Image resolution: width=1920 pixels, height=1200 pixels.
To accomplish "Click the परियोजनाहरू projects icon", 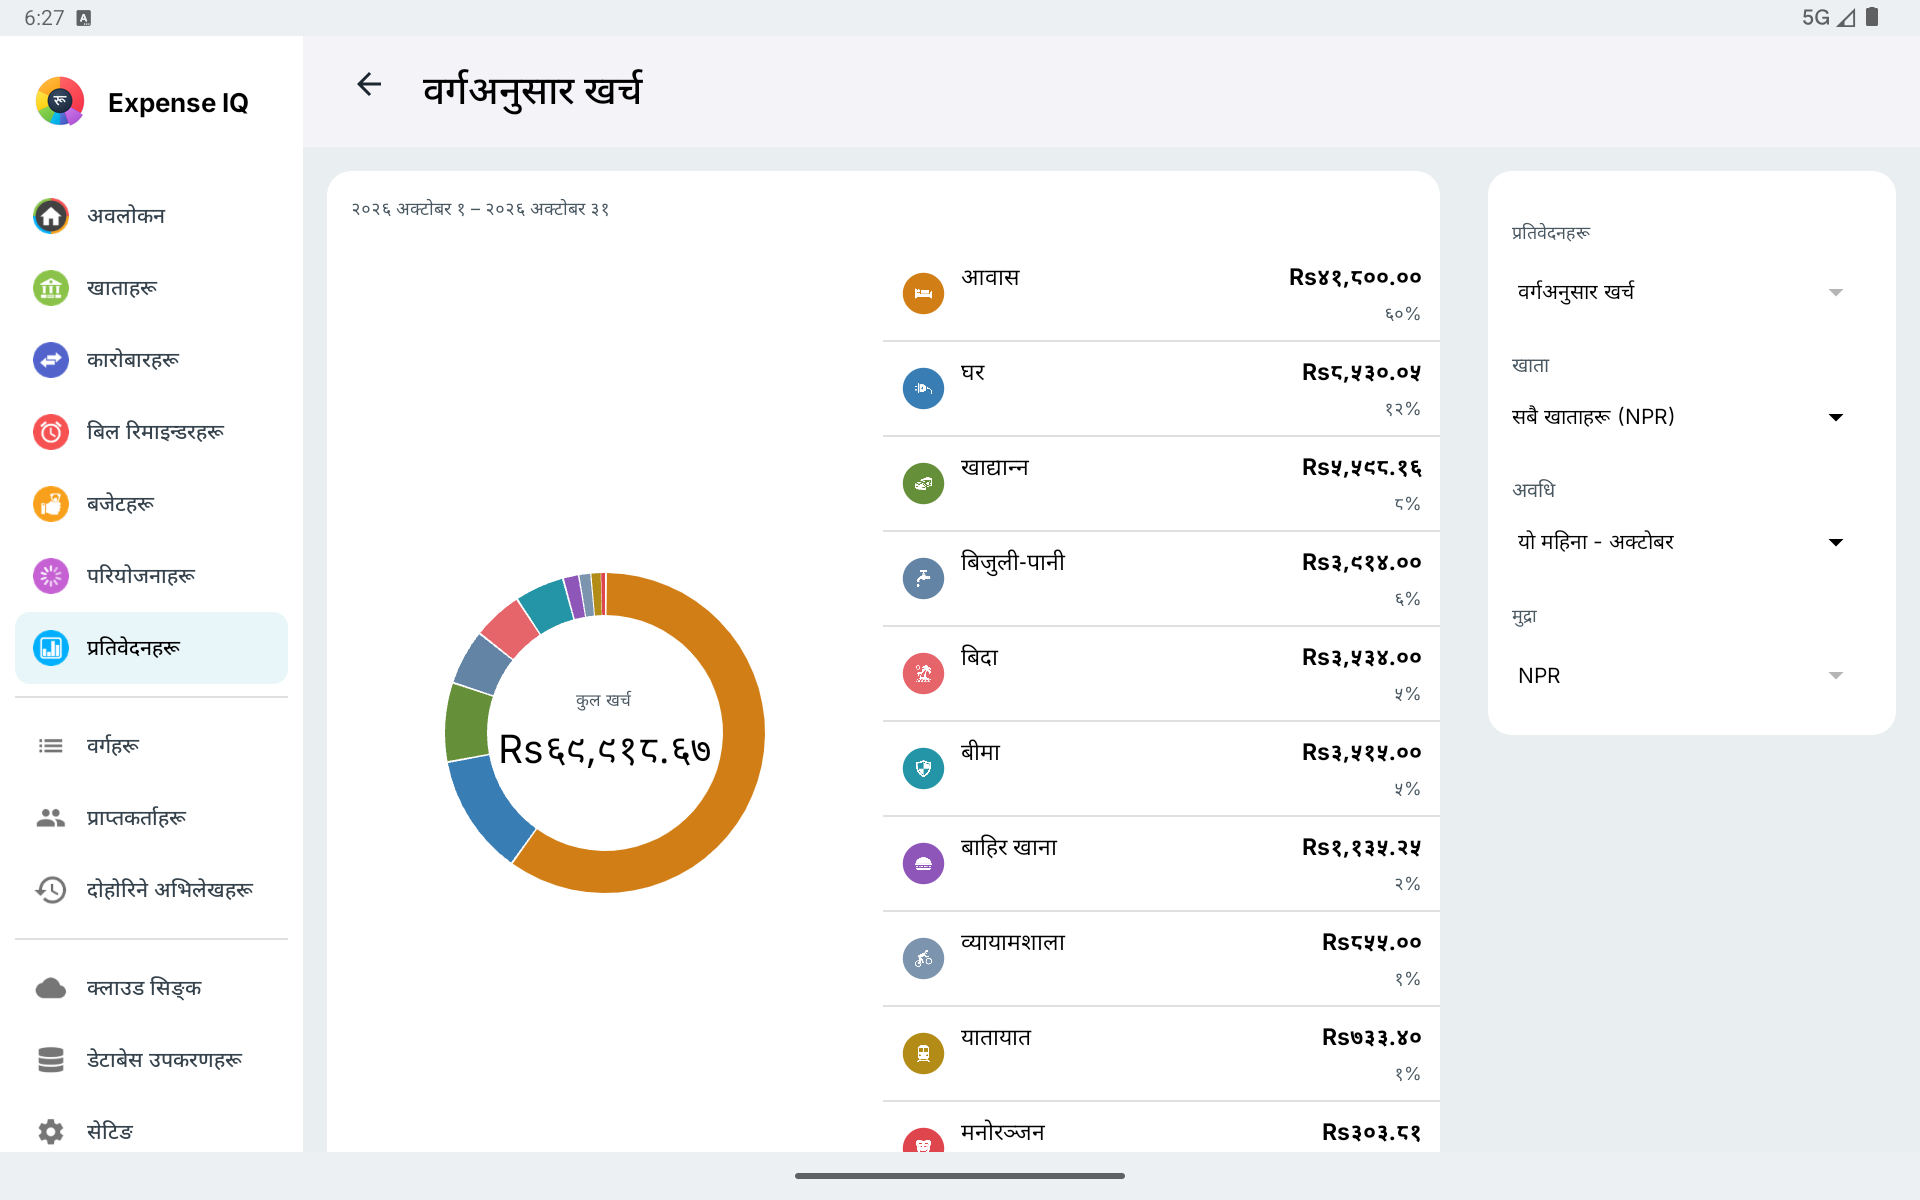I will (51, 576).
